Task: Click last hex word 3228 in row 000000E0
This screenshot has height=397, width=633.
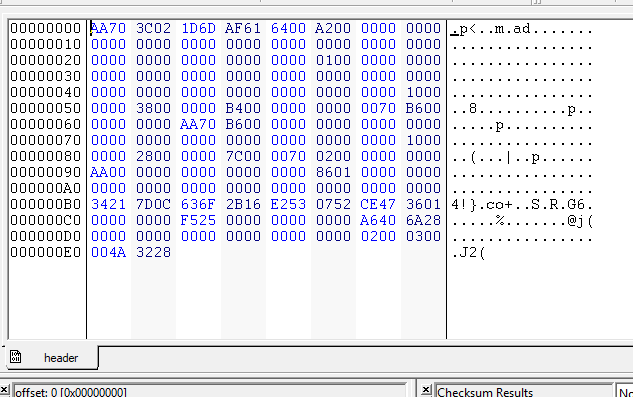Action: (153, 252)
